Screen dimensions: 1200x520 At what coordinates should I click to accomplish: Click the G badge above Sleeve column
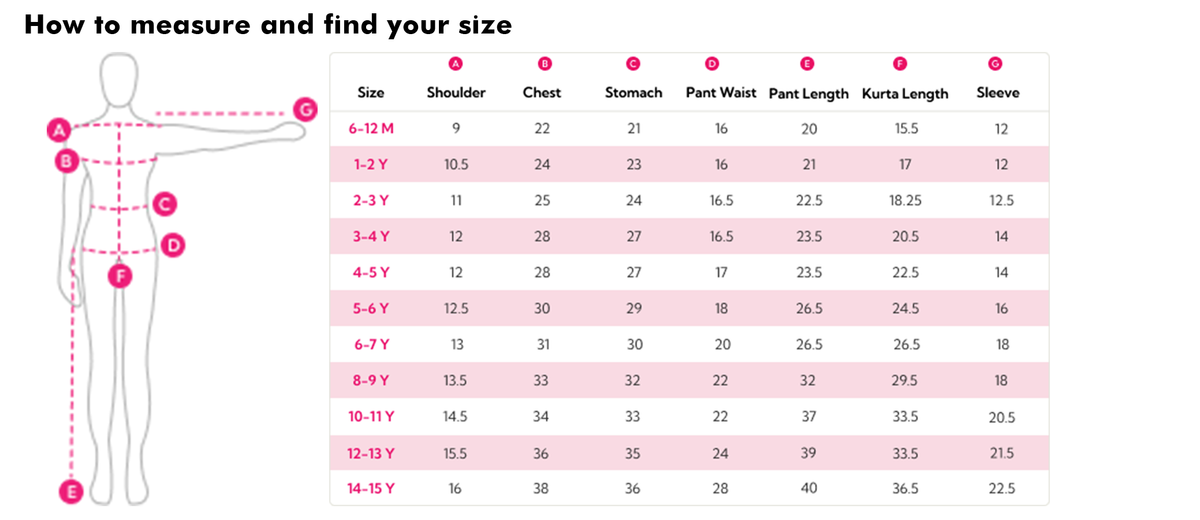point(996,64)
